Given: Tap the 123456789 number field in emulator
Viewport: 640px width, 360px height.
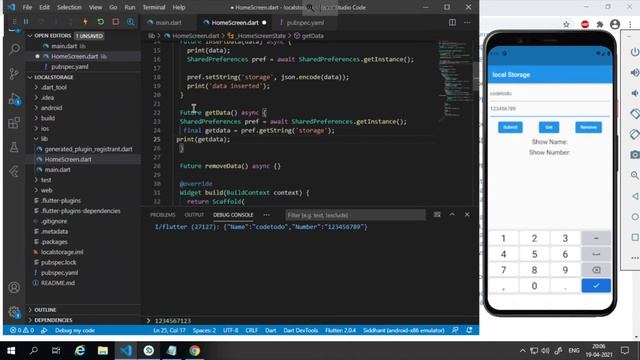Looking at the screenshot, I should (x=549, y=109).
